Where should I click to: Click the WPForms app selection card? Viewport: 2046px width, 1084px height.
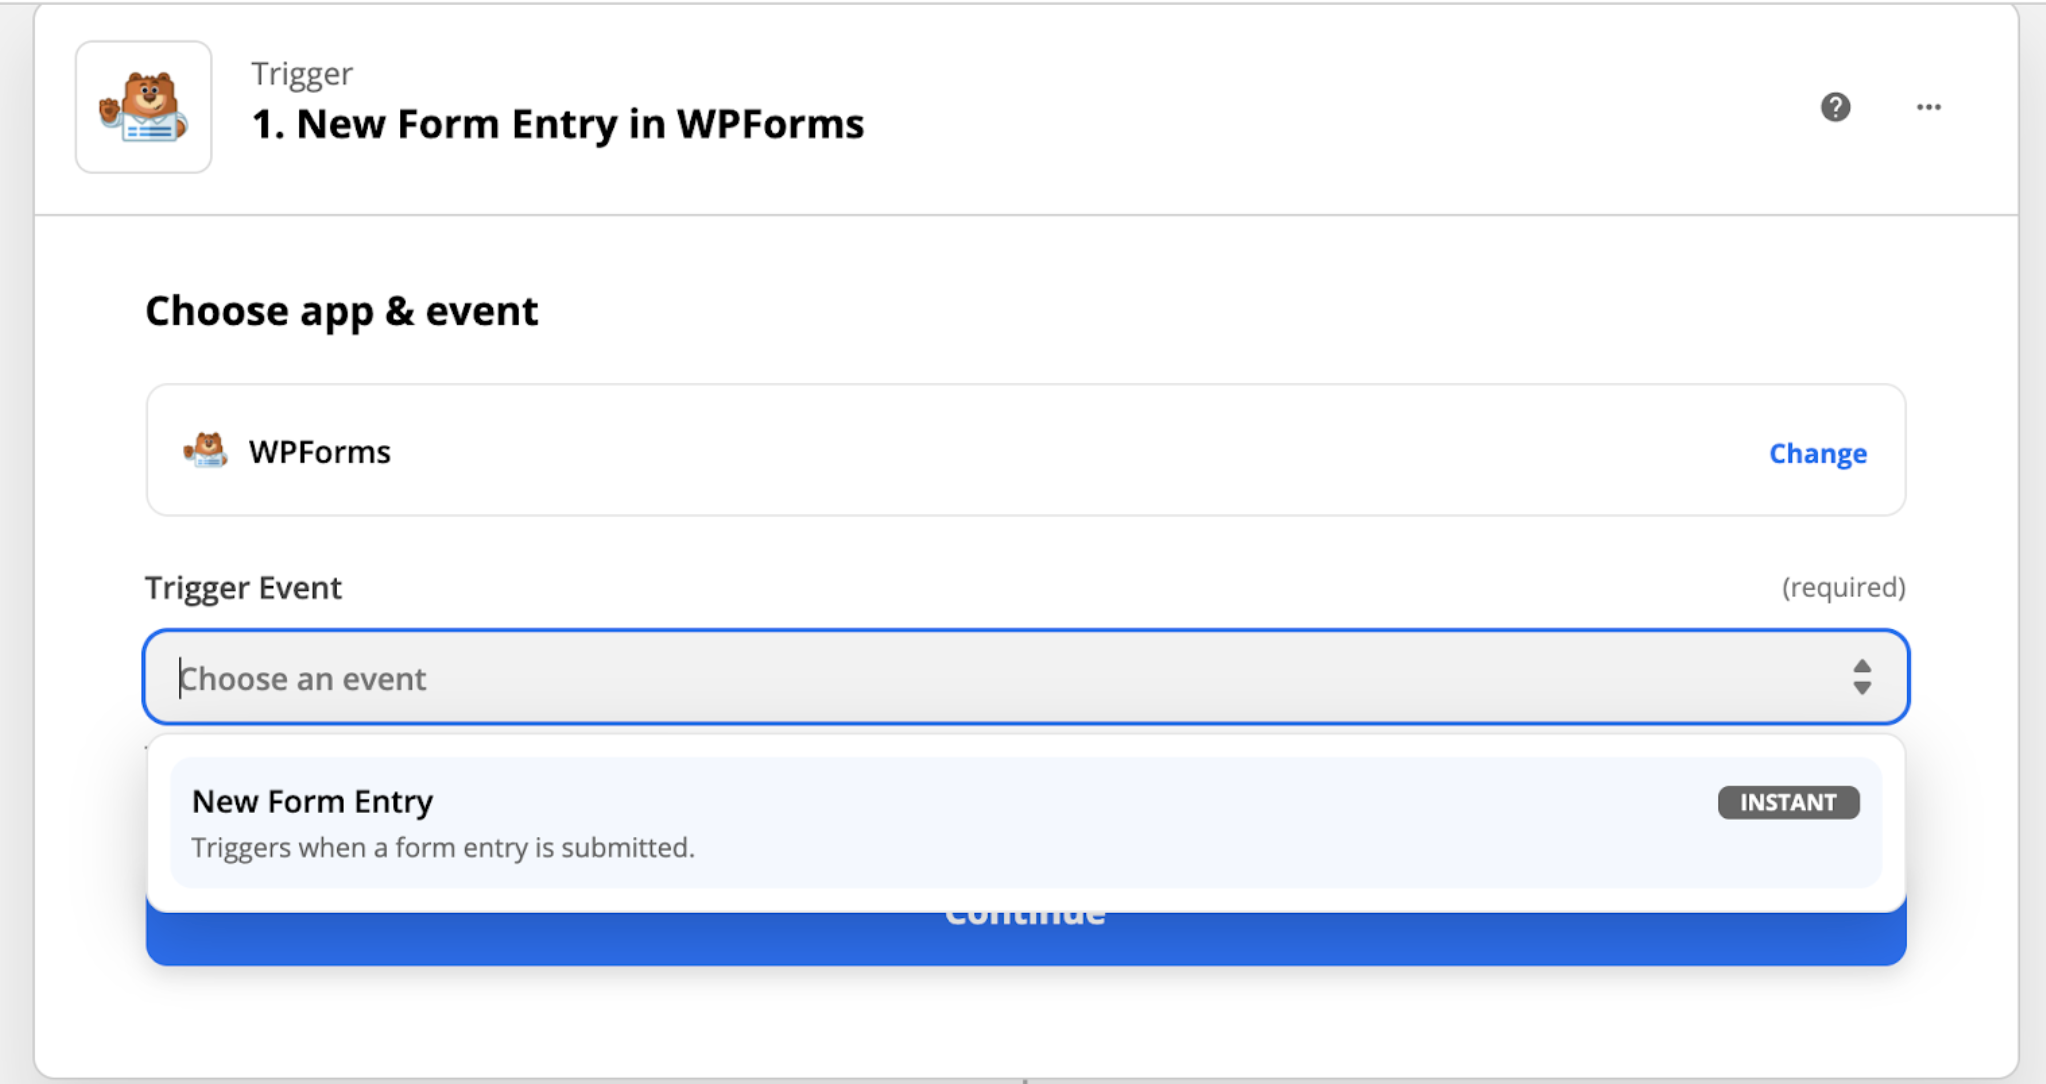tap(1025, 450)
